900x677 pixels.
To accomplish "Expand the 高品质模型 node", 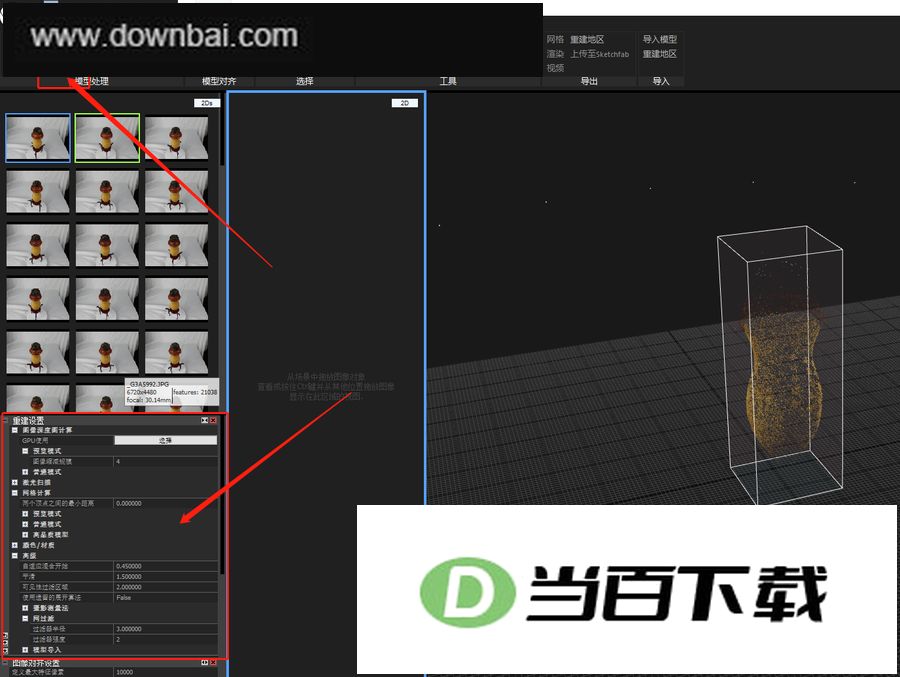I will click(x=25, y=535).
